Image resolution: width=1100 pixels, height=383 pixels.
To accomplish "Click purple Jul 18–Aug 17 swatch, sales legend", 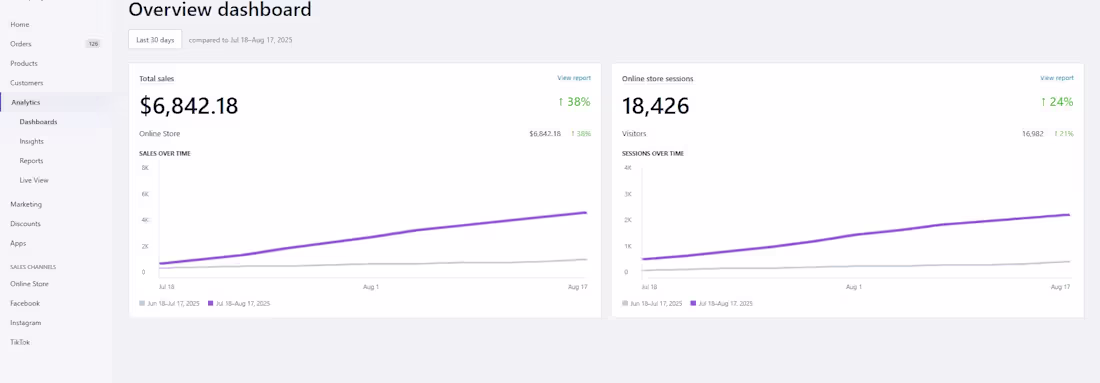I will point(211,304).
